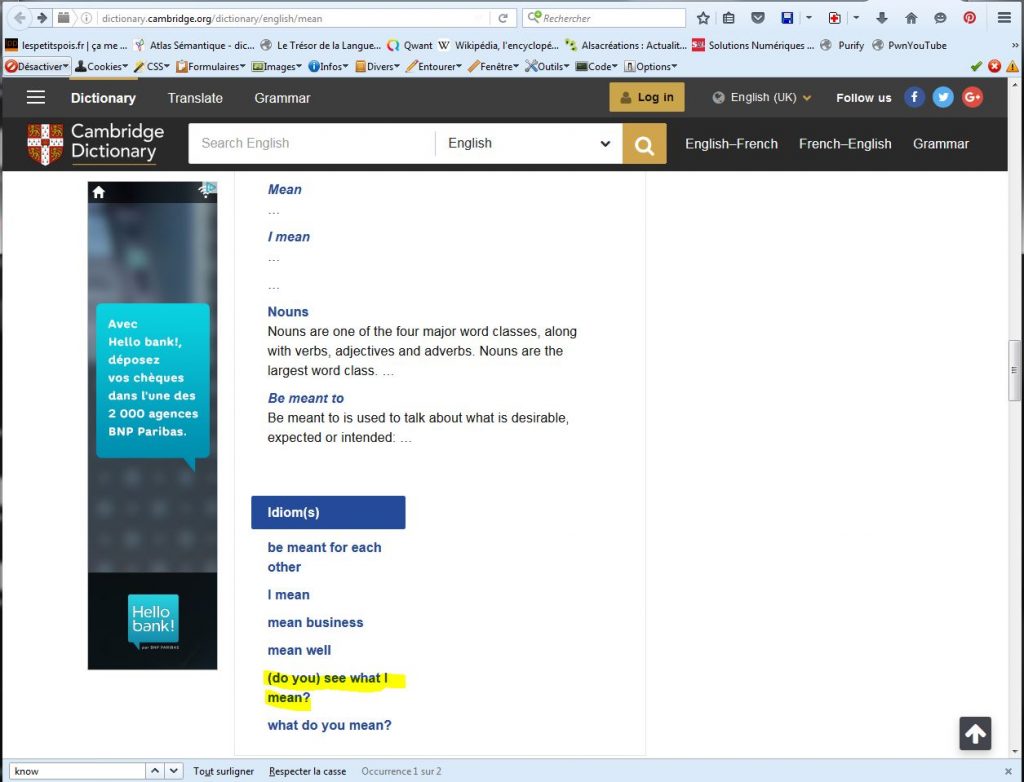Focus the Search English input field

[311, 144]
